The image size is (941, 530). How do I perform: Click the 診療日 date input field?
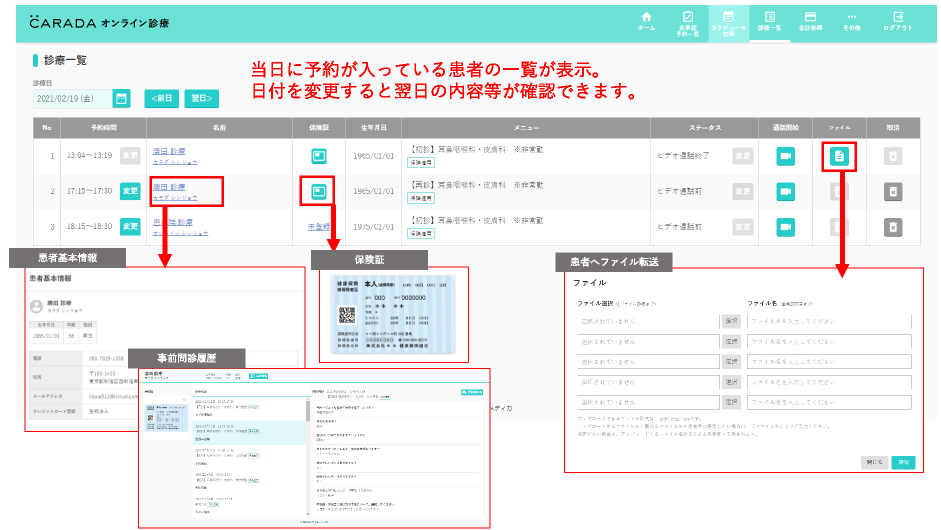tap(71, 99)
